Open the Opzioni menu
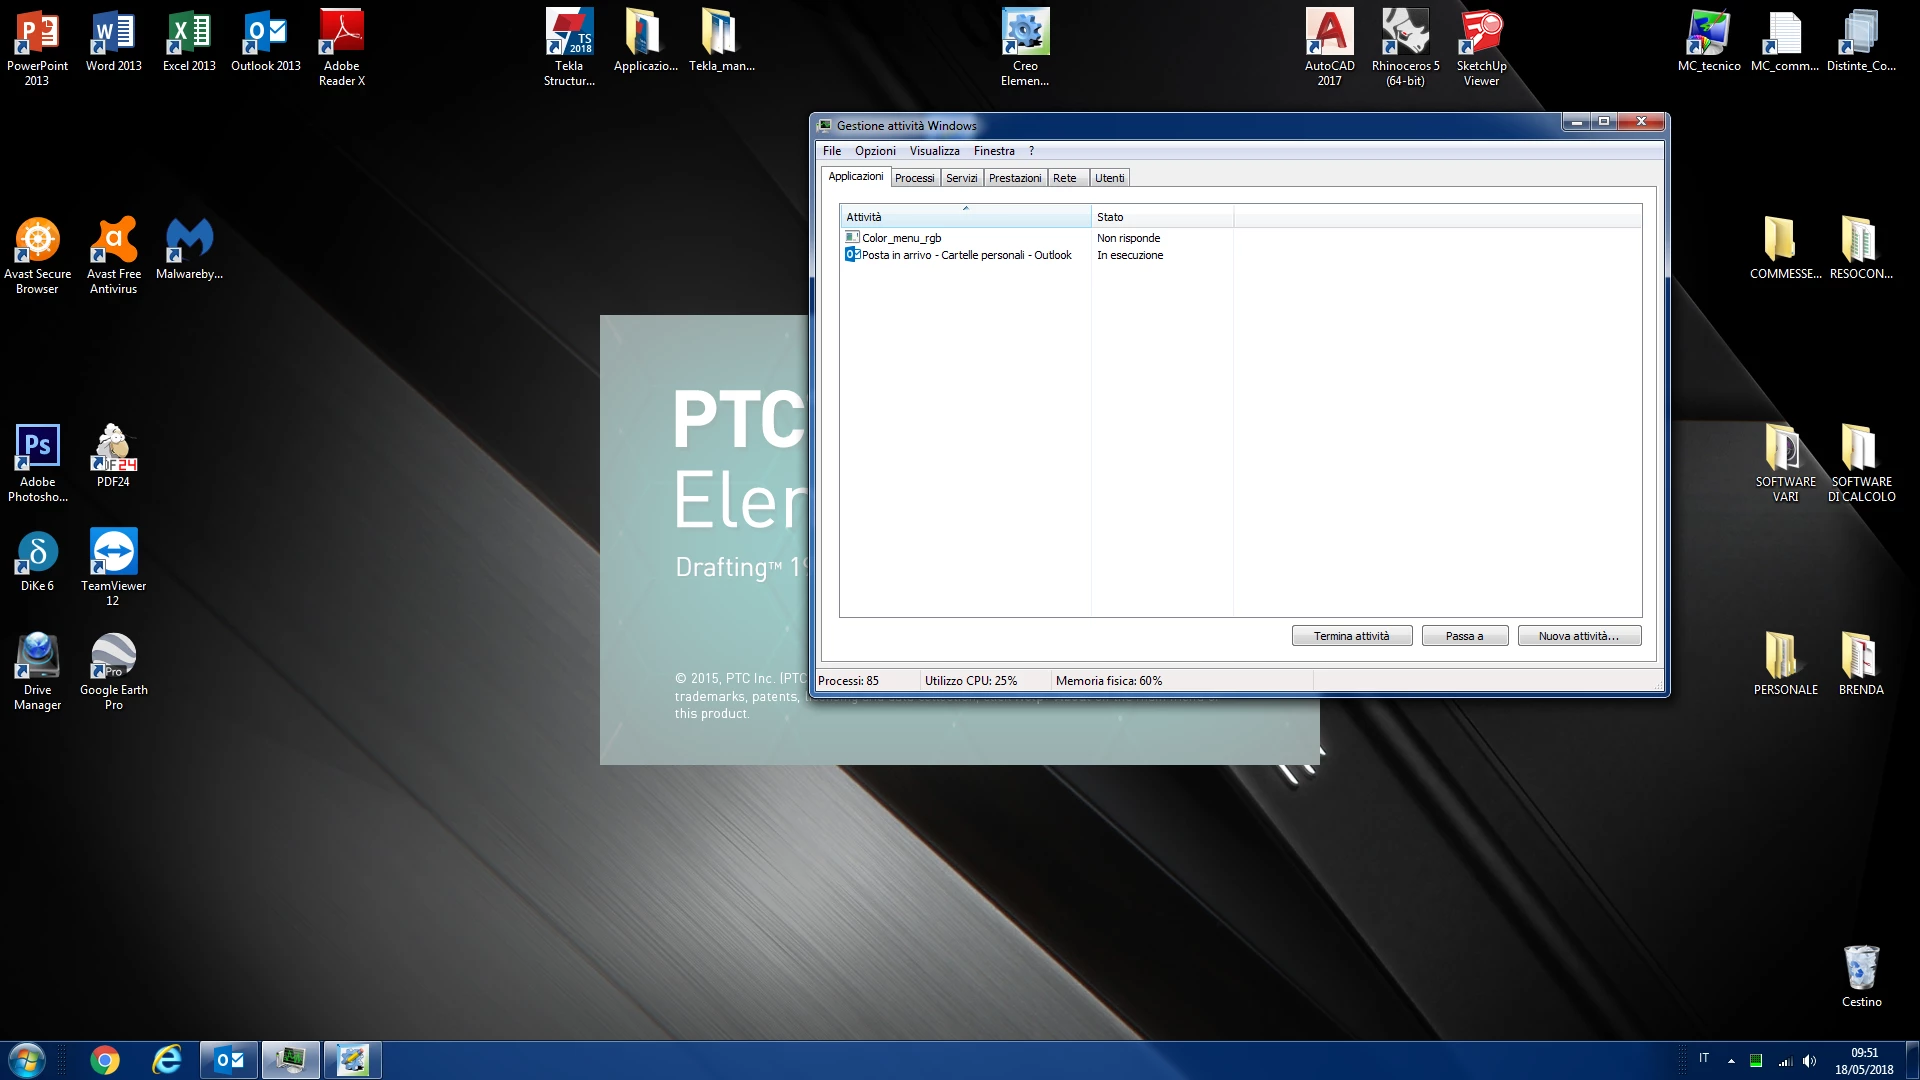Viewport: 1920px width, 1080px height. click(875, 151)
